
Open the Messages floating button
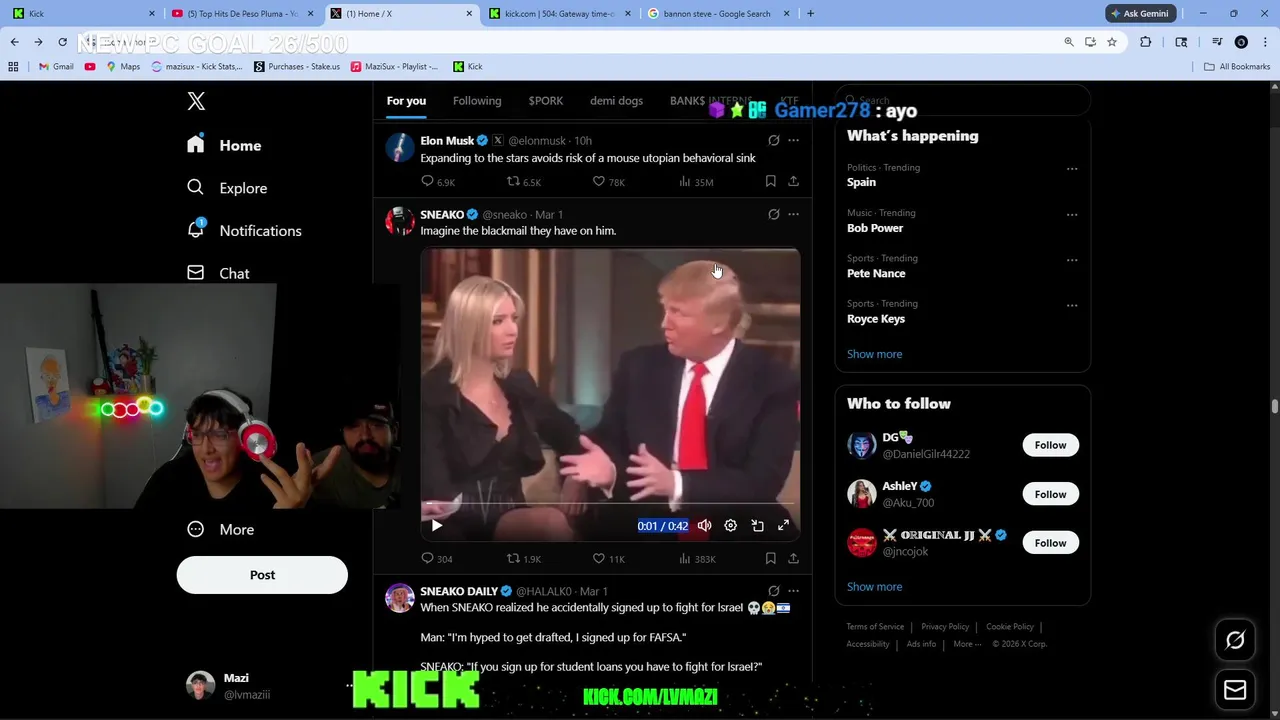1235,690
